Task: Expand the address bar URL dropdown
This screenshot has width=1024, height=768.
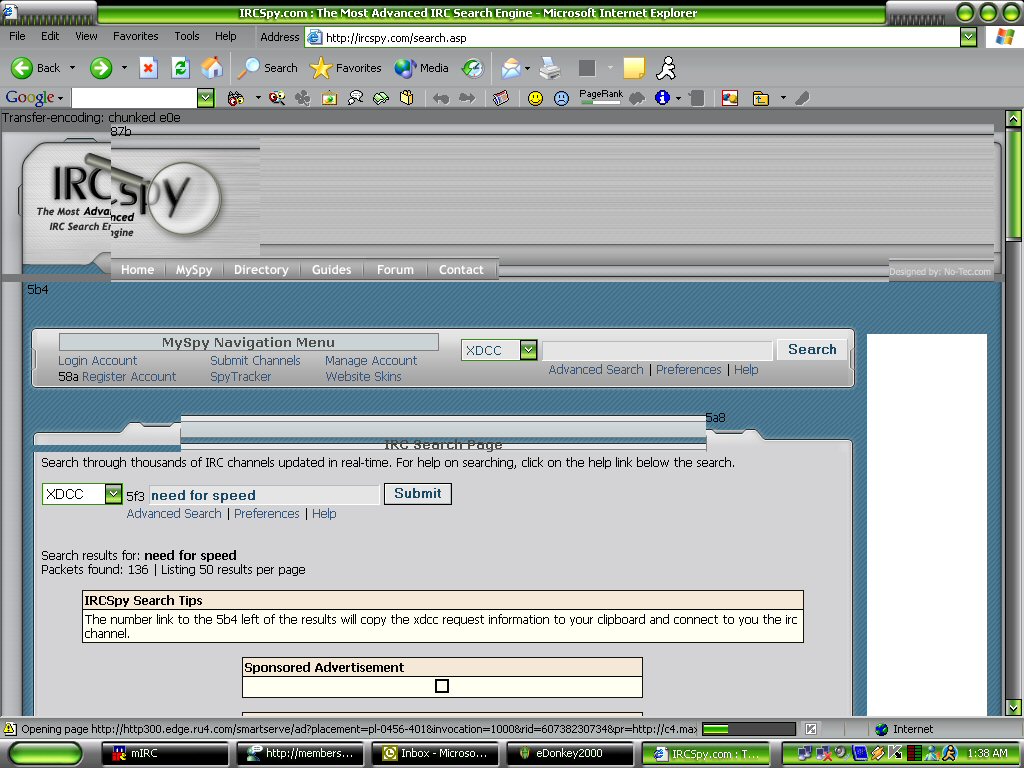Action: pos(968,37)
